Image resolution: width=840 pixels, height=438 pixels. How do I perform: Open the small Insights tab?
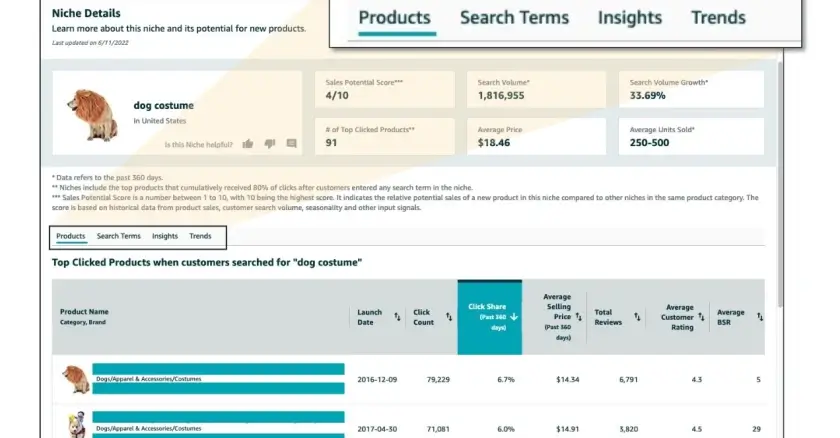[x=164, y=236]
